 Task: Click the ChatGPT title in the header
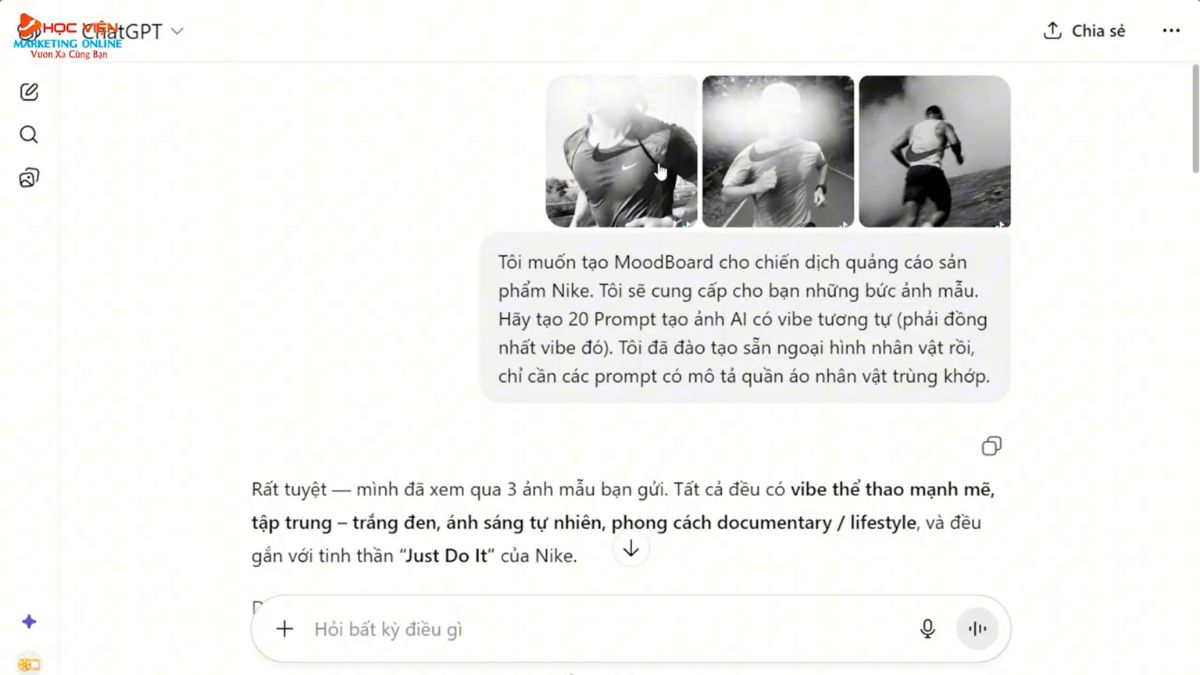click(x=122, y=31)
